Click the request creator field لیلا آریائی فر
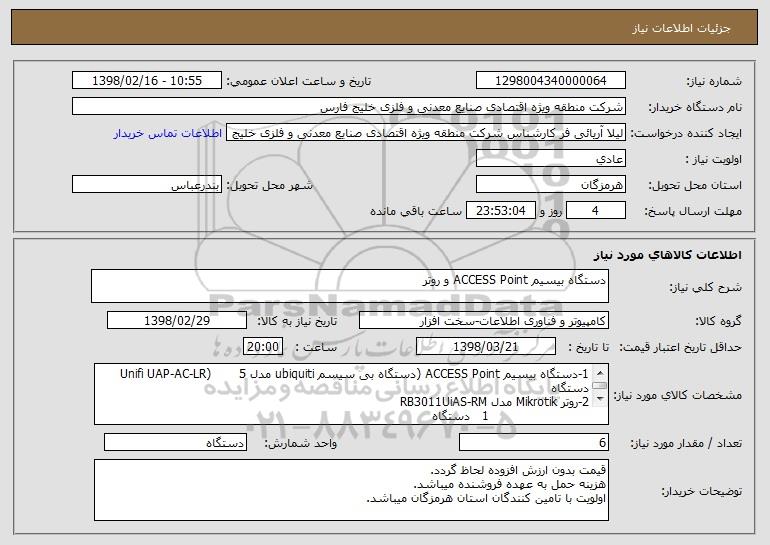Screen dimensions: 770x545 [x=426, y=133]
